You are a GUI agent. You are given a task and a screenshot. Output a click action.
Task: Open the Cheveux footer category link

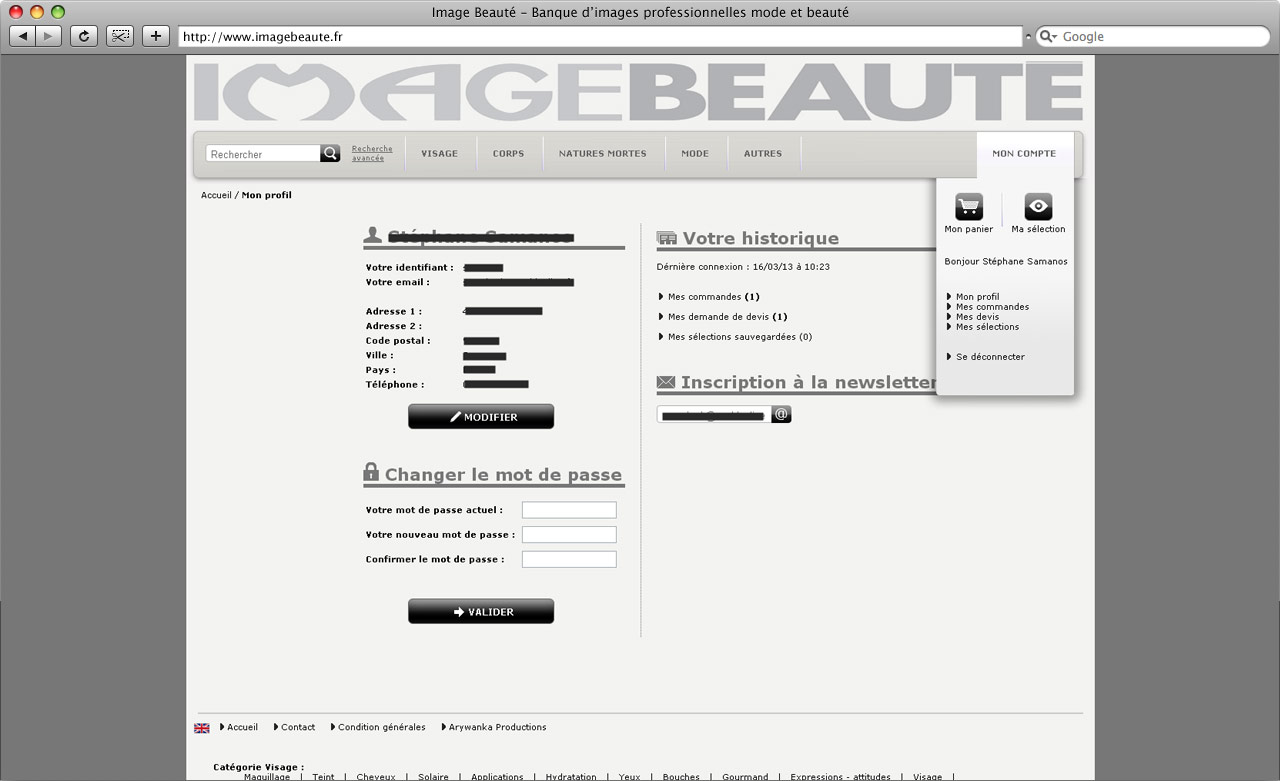click(376, 777)
